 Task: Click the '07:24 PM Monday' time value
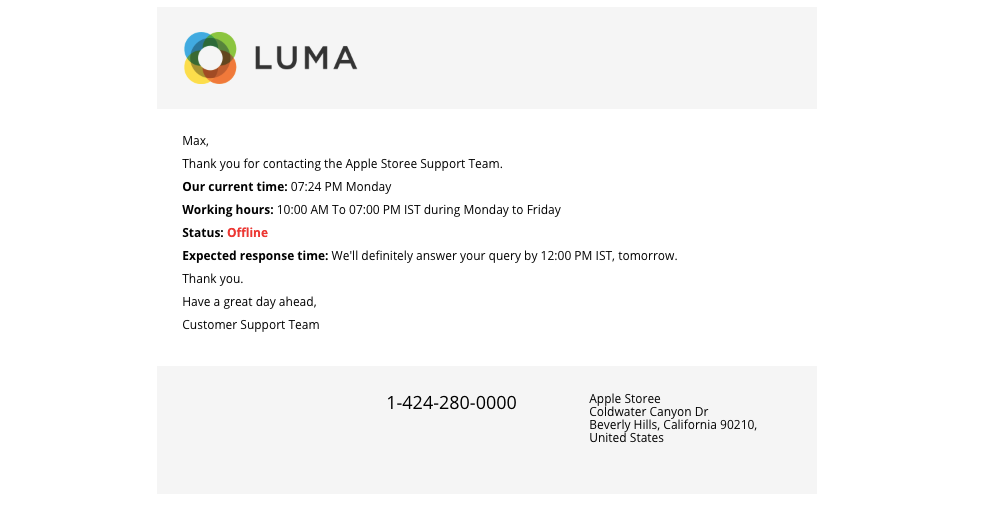341,187
